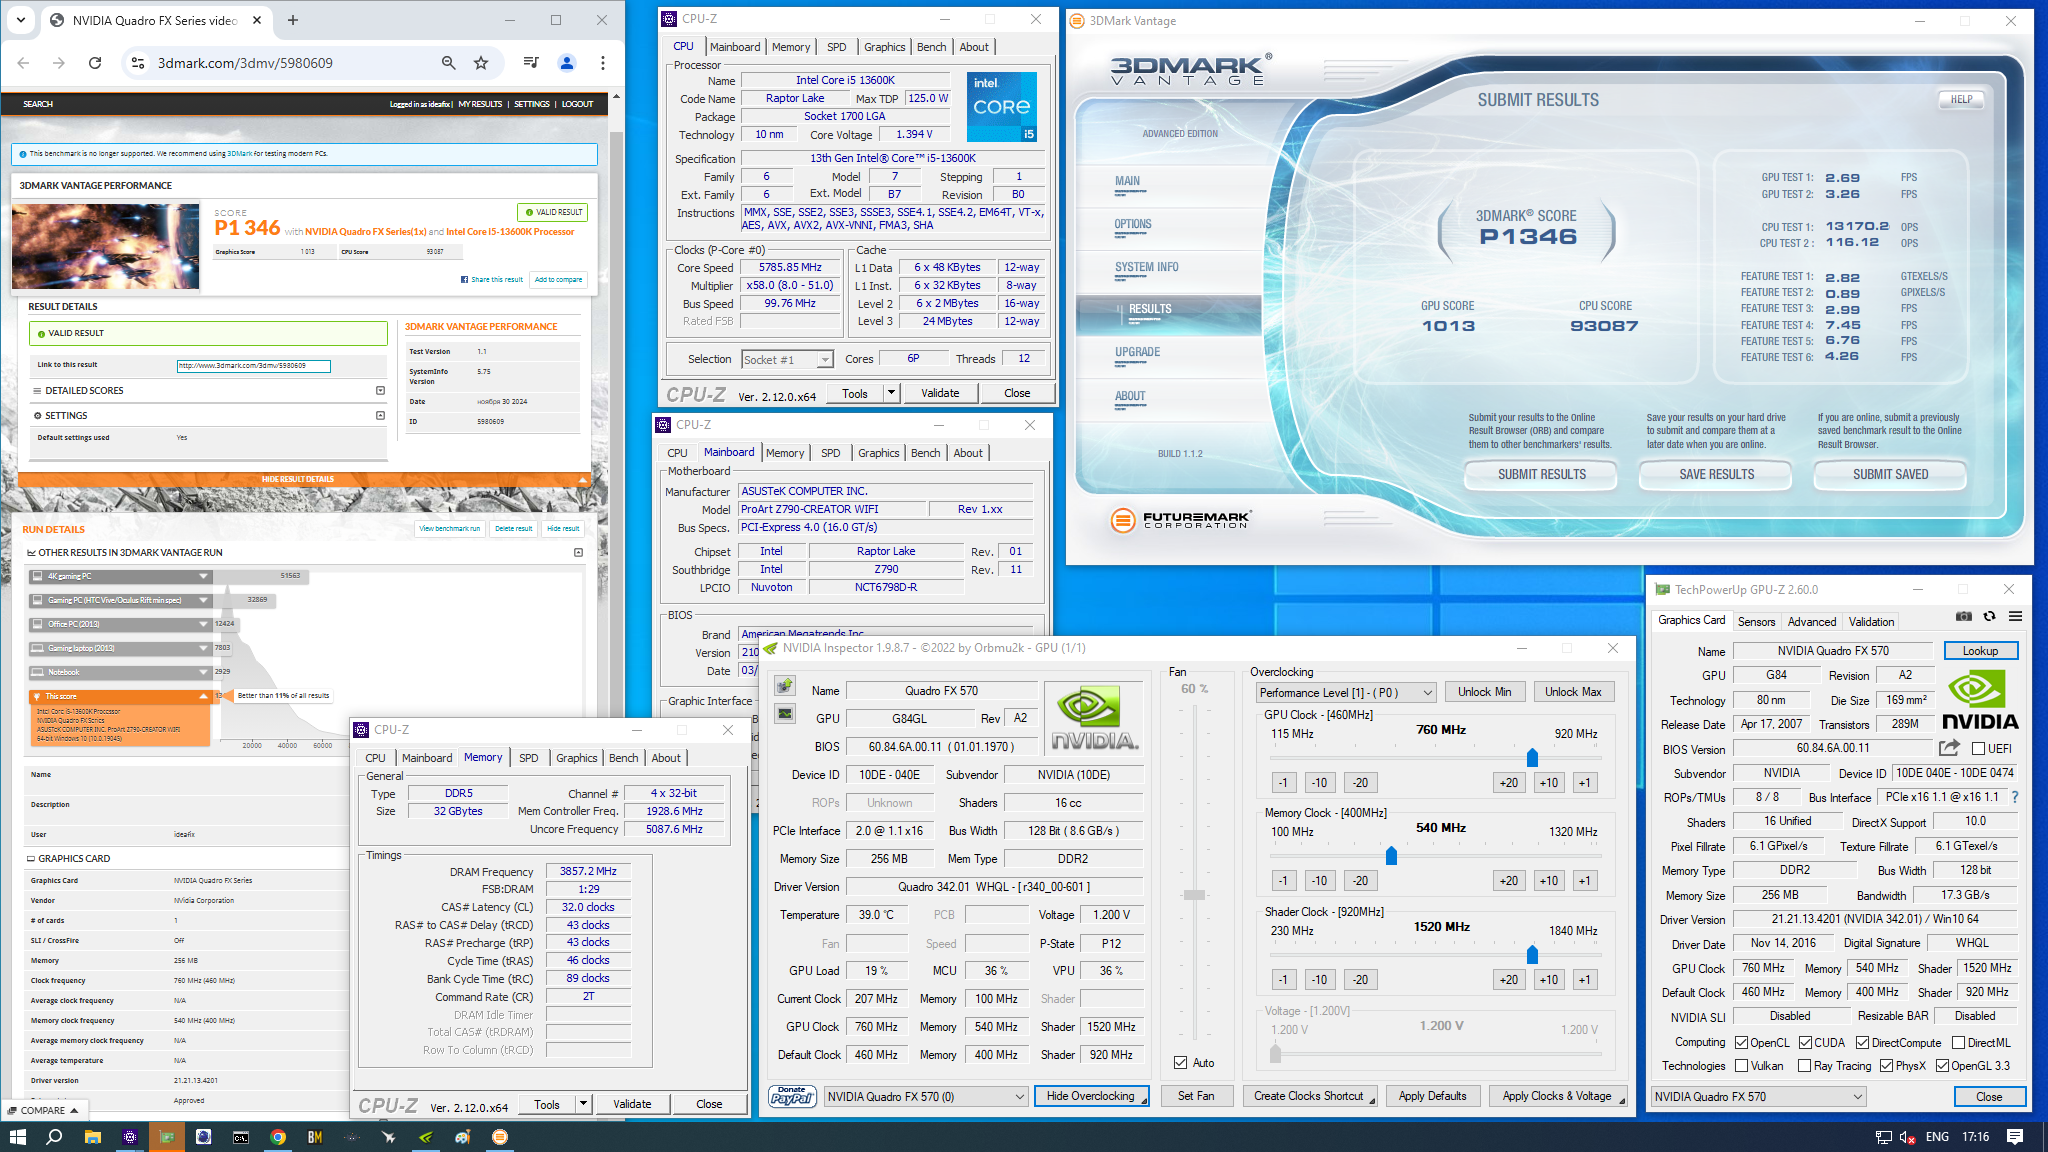Click the Link to this result URL field
This screenshot has width=2048, height=1152.
coord(253,365)
